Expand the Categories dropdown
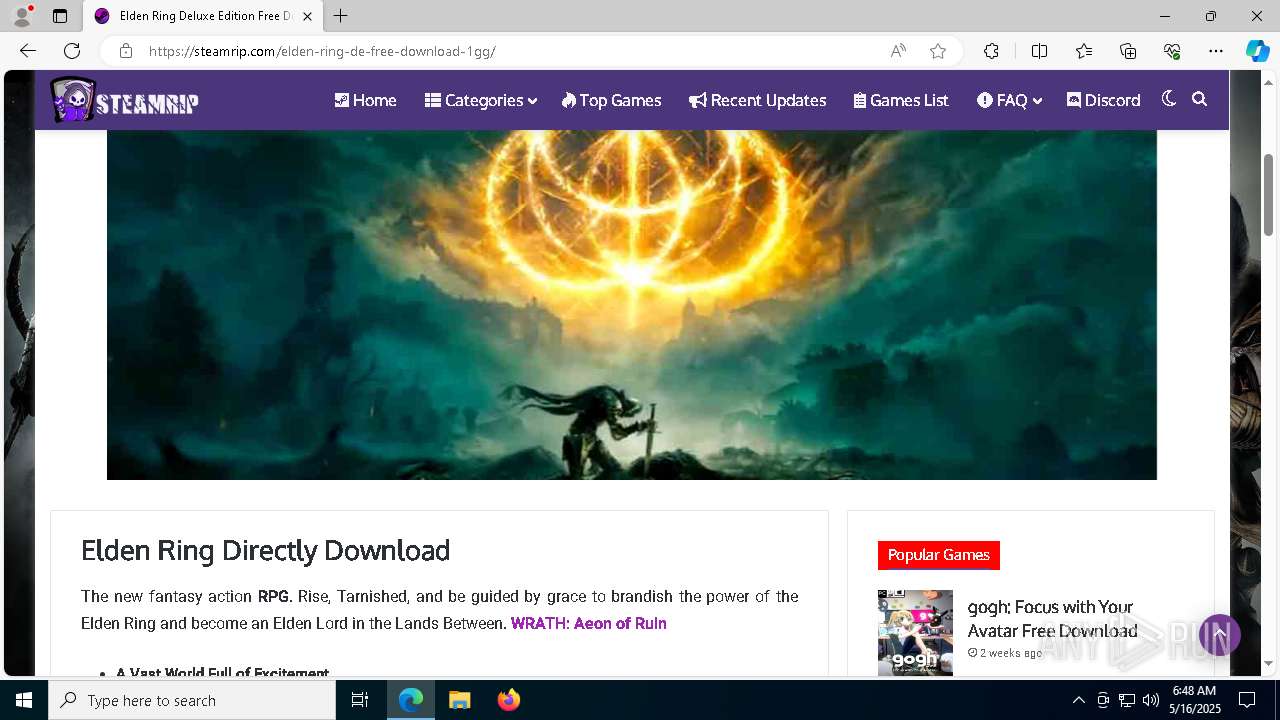Image resolution: width=1280 pixels, height=720 pixels. pos(481,100)
